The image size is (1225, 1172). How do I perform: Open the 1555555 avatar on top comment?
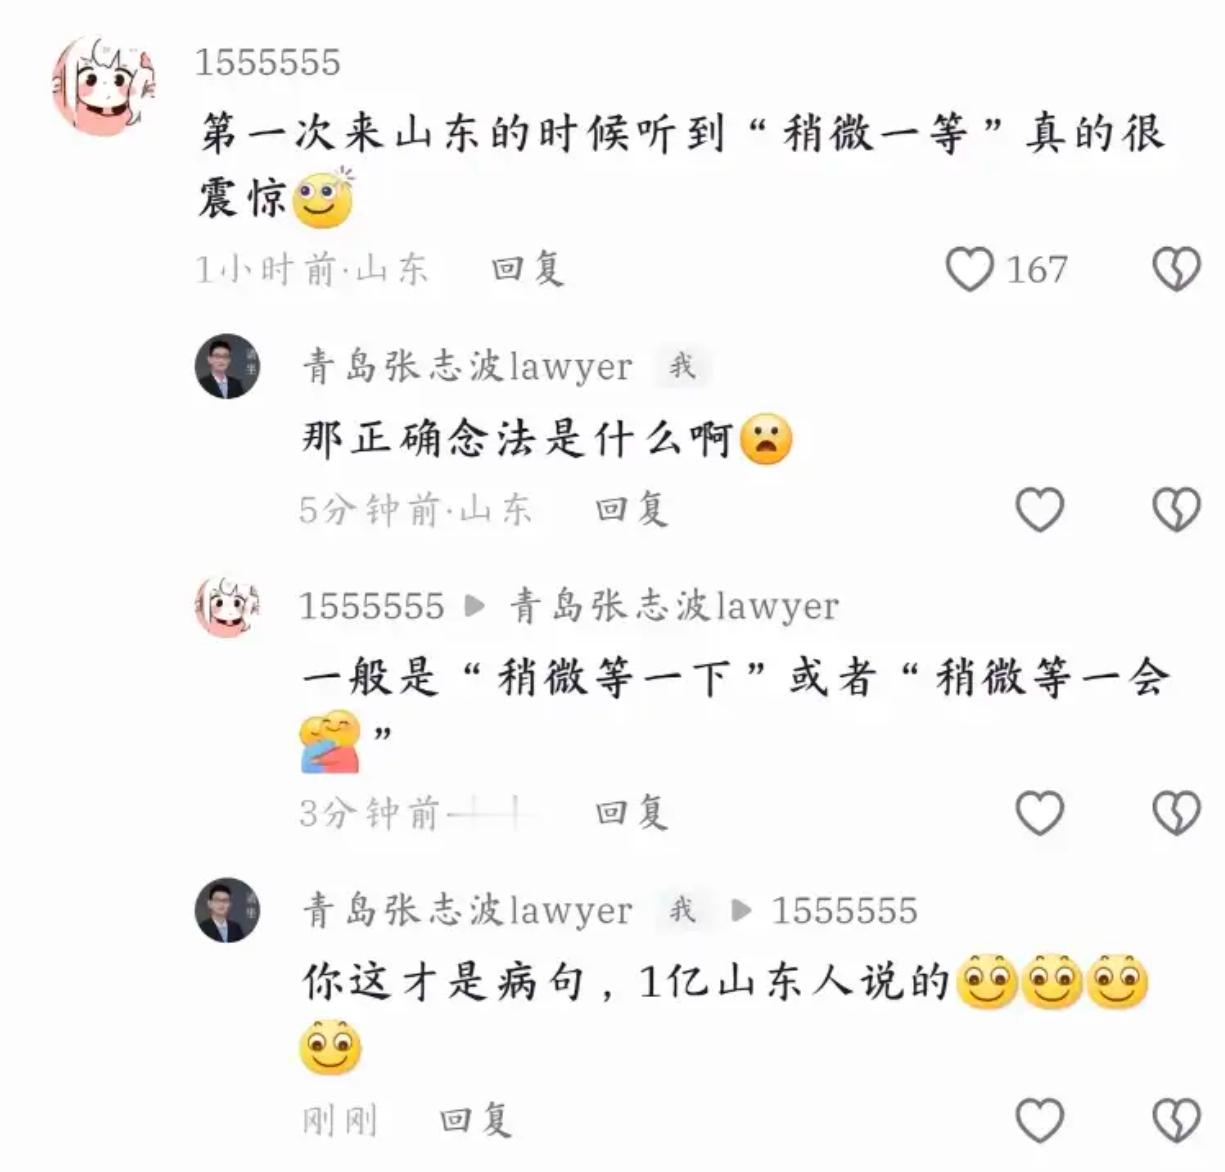105,86
